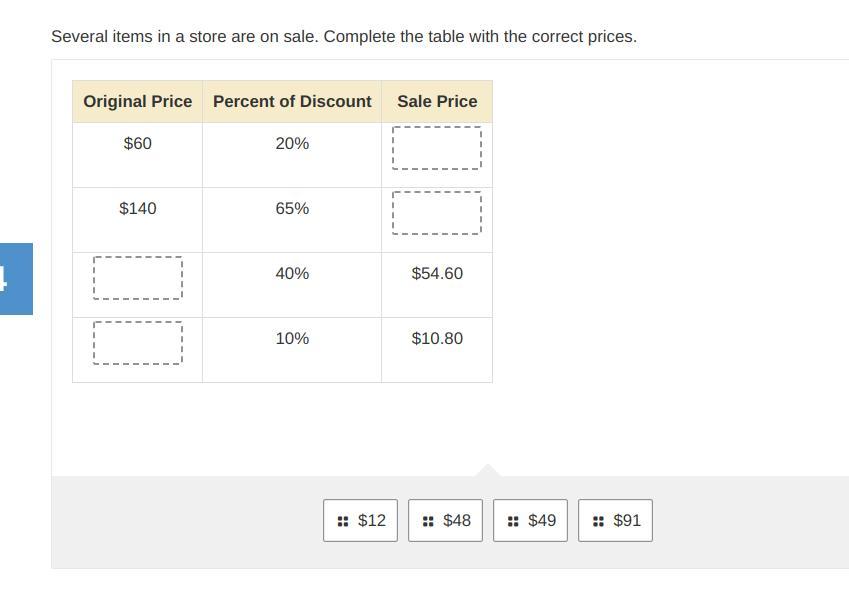Select the $12 answer label text
The width and height of the screenshot is (849, 604).
371,520
